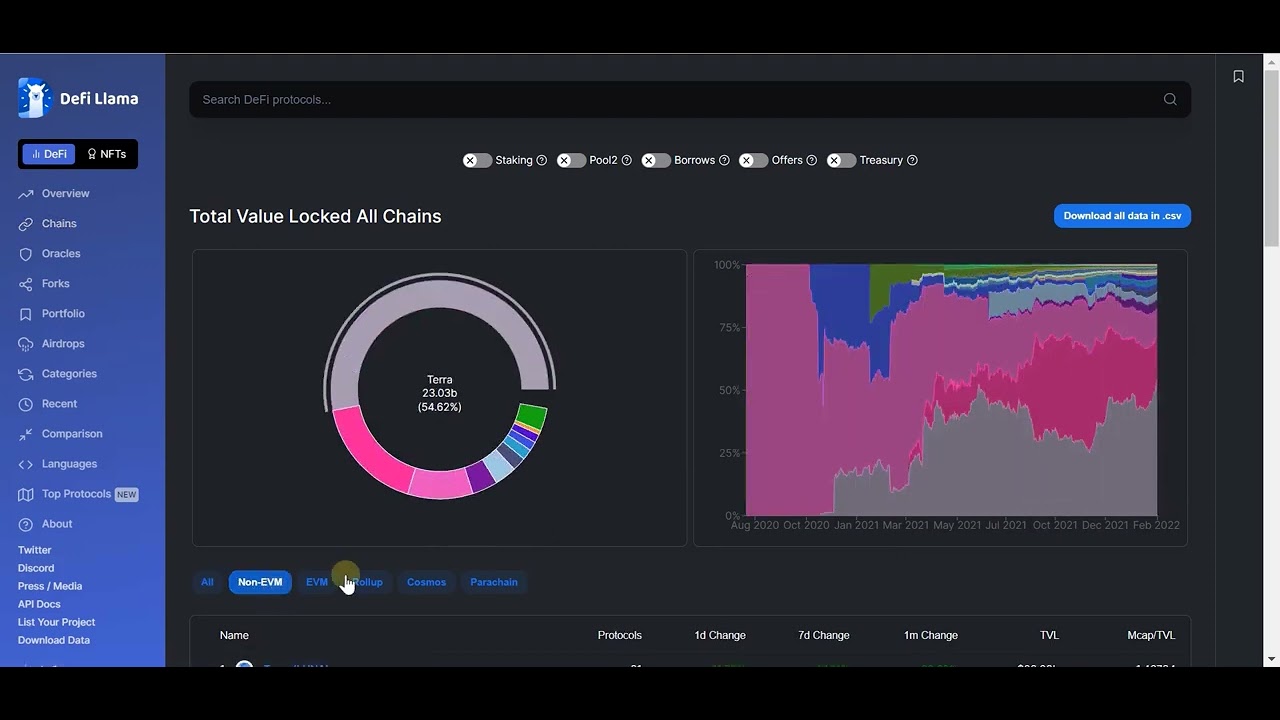Click the Borrows info question icon
Image resolution: width=1280 pixels, height=720 pixels.
point(724,160)
